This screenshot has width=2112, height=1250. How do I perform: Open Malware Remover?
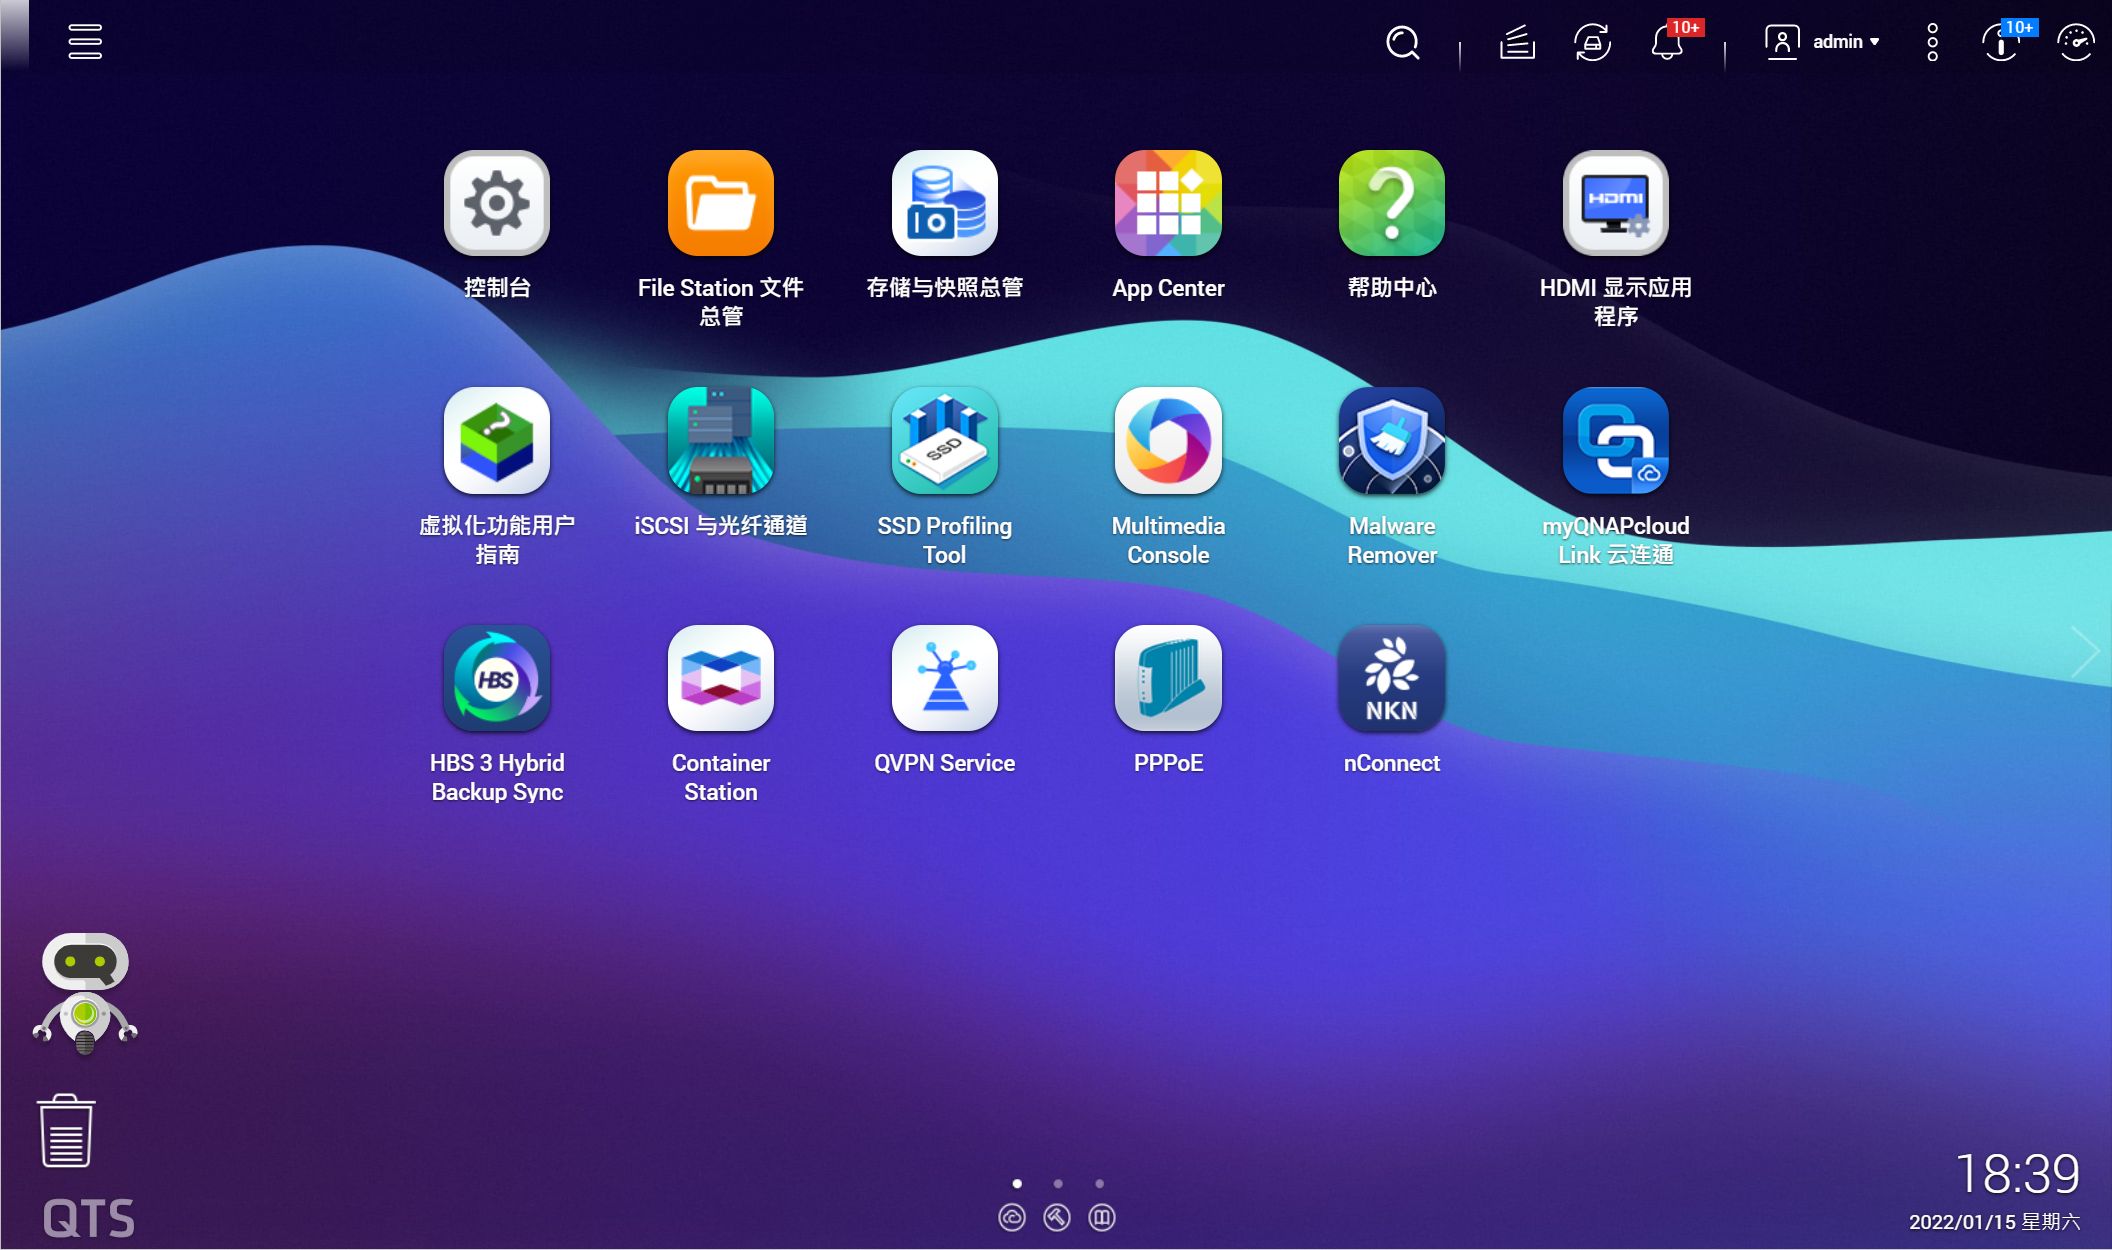coord(1392,441)
